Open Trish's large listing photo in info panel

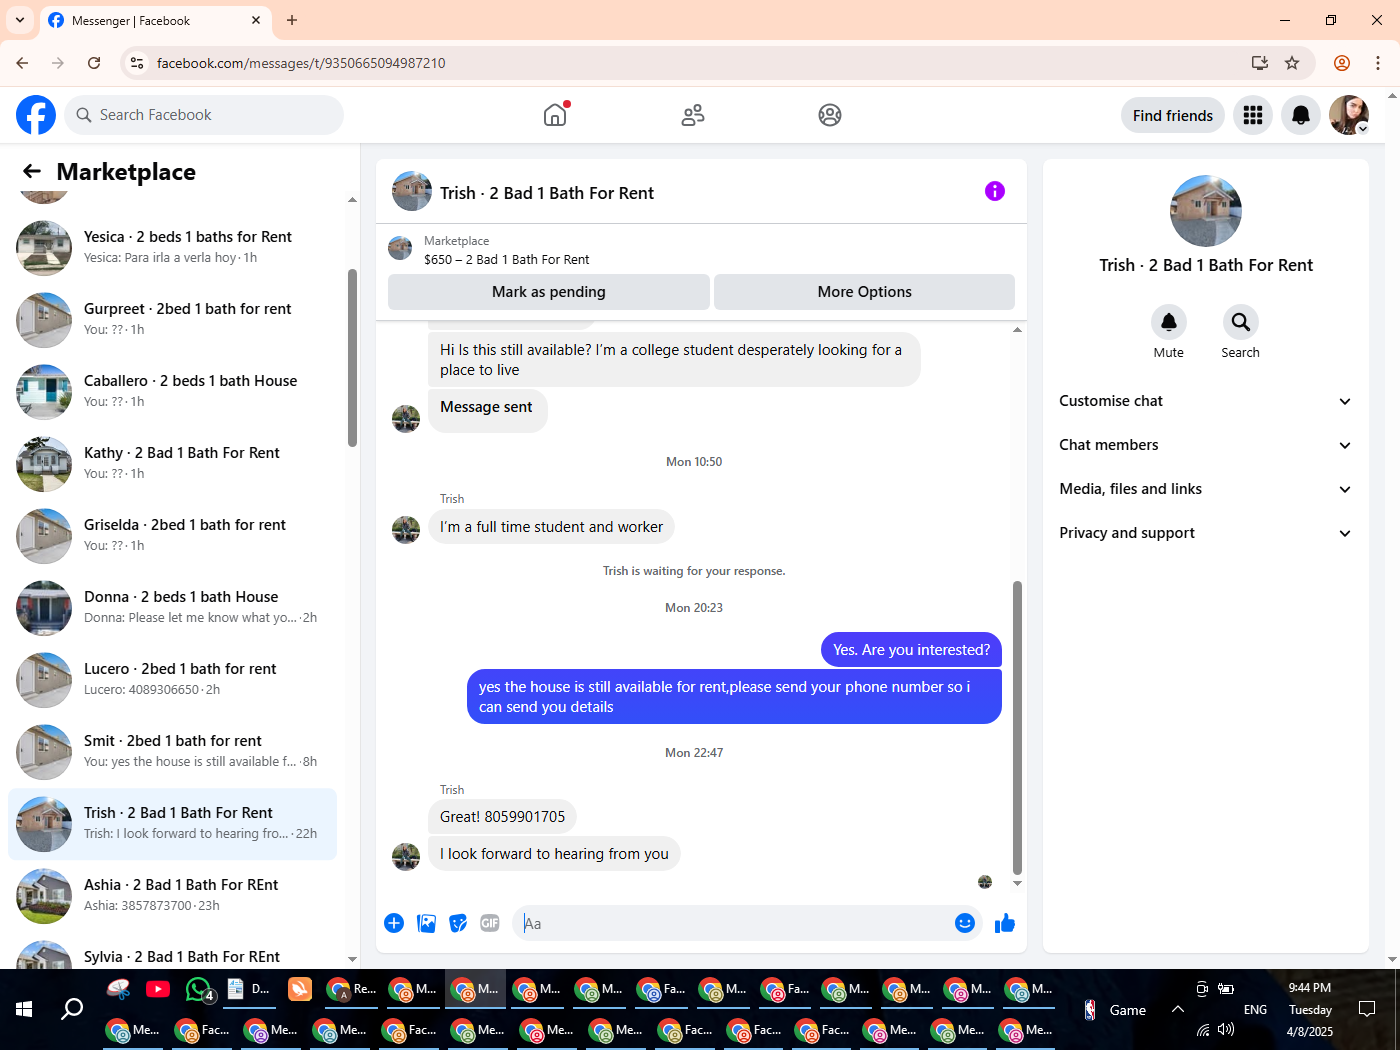[1206, 211]
